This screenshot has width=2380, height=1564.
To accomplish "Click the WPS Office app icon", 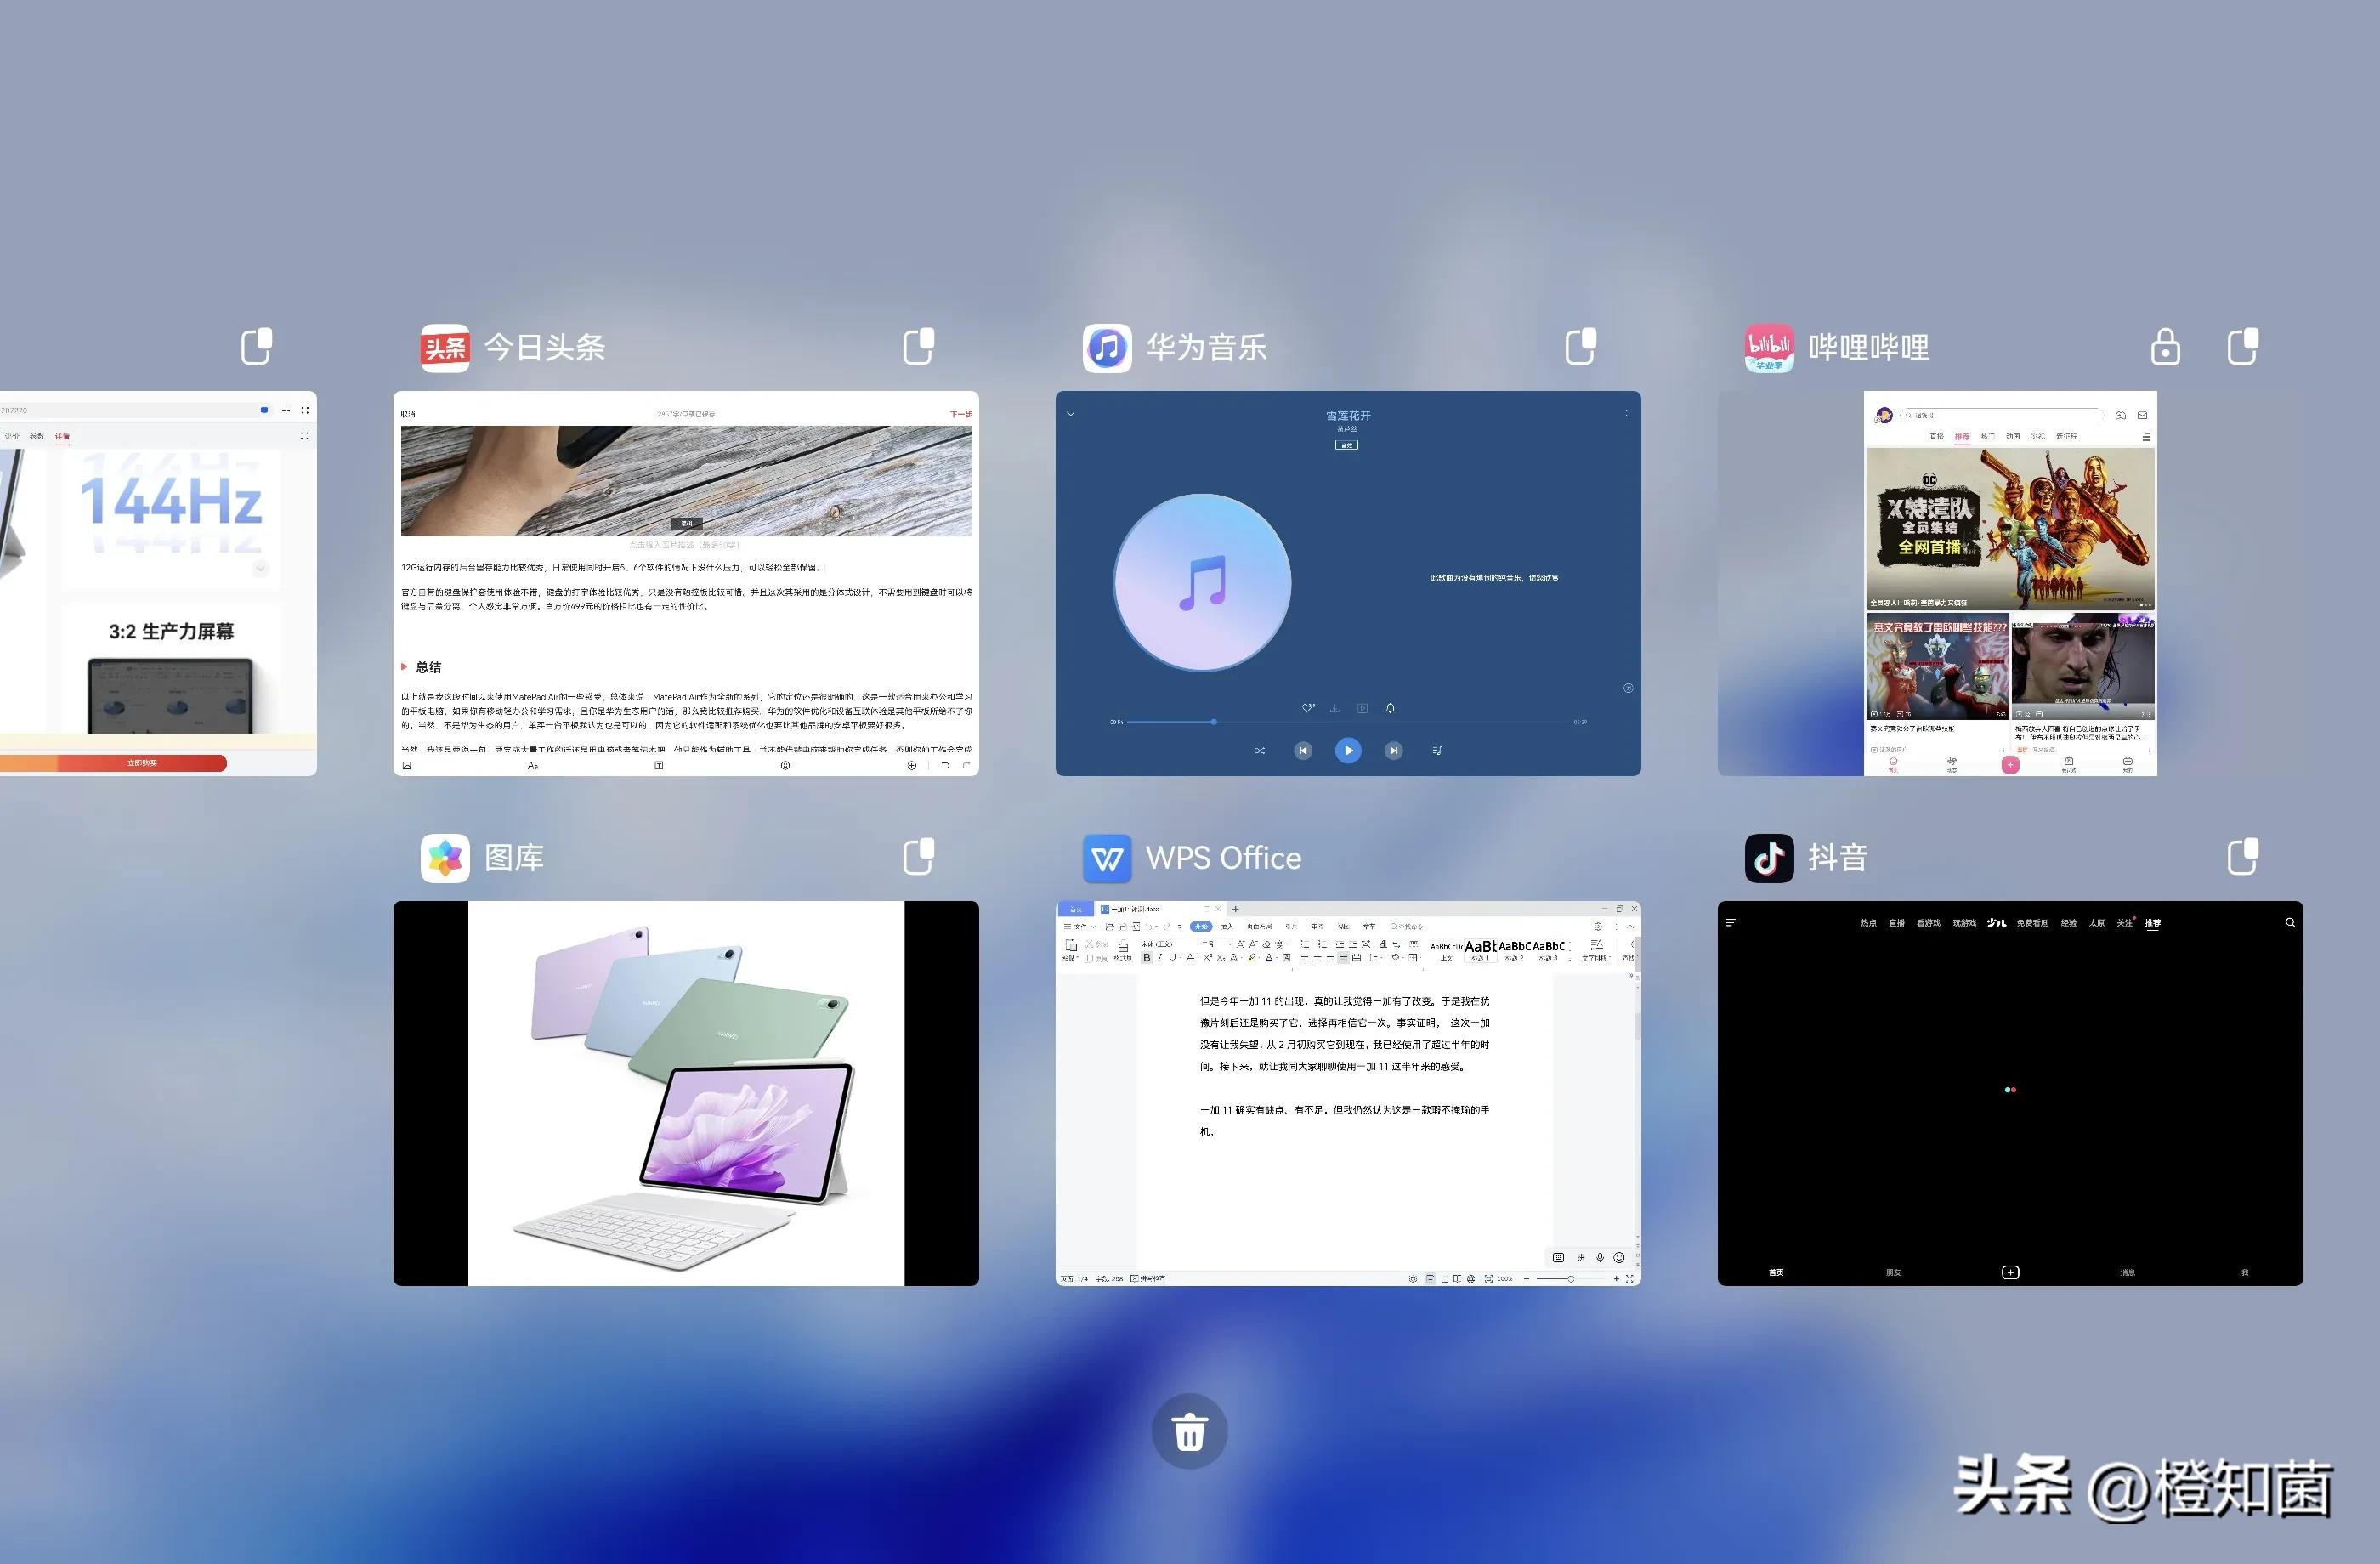I will (x=1107, y=858).
